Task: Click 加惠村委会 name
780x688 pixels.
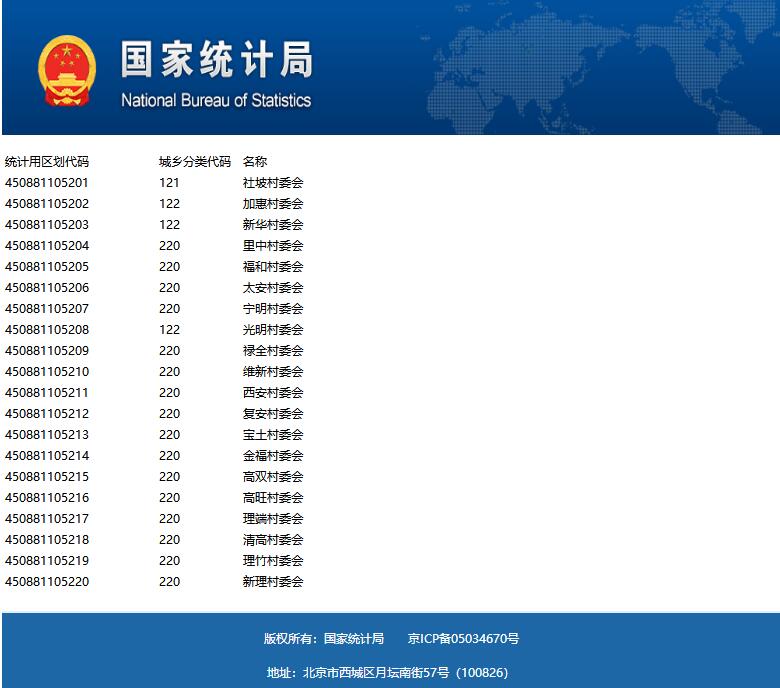Action: point(273,203)
